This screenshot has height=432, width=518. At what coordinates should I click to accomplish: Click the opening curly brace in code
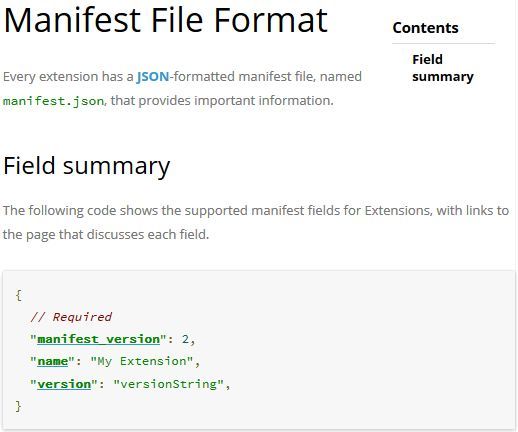pos(19,295)
